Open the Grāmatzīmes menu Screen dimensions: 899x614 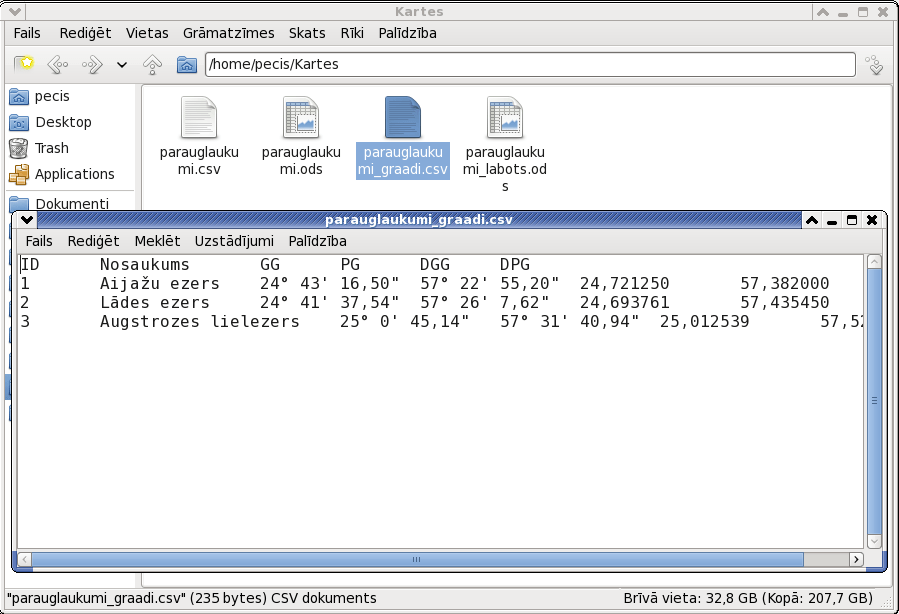pos(229,33)
